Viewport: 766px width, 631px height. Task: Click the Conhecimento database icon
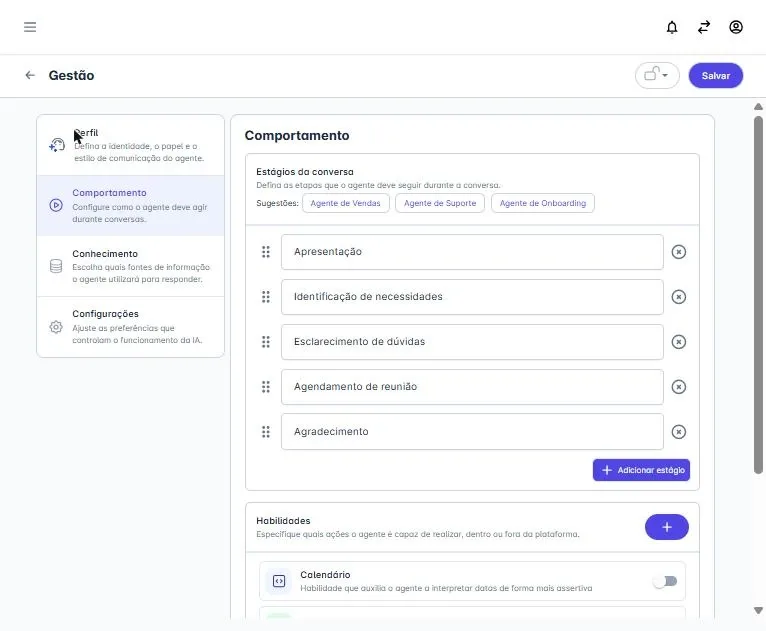click(56, 266)
